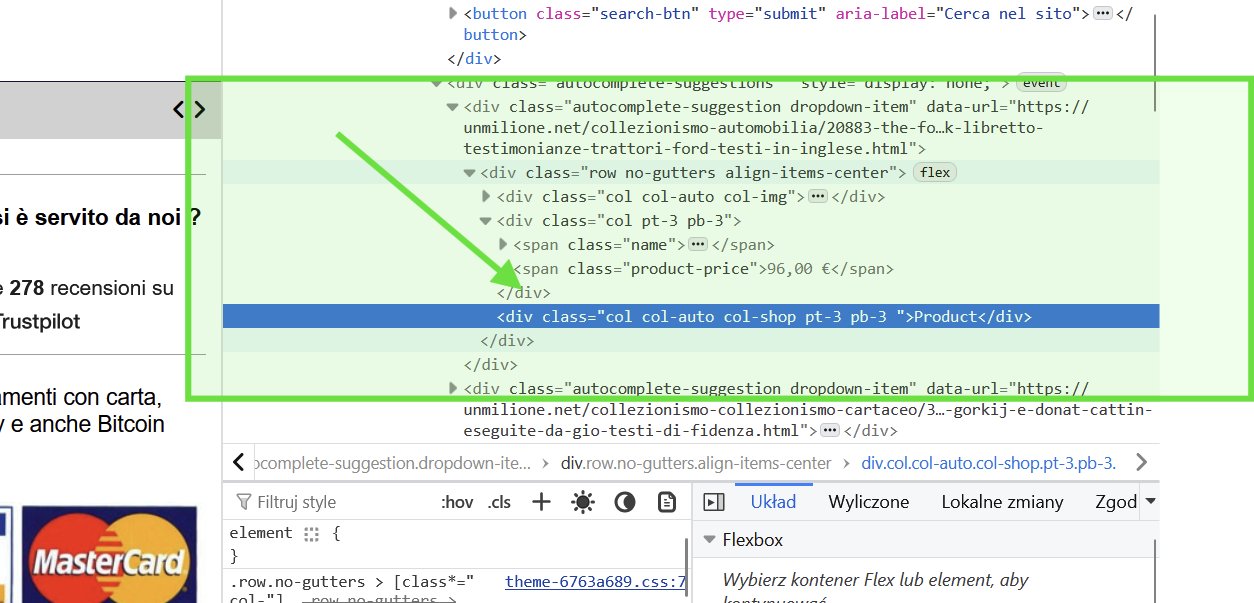The image size is (1254, 603).
Task: Select breadcrumb div.row.no-gutters.align-items-center
Action: tap(696, 463)
